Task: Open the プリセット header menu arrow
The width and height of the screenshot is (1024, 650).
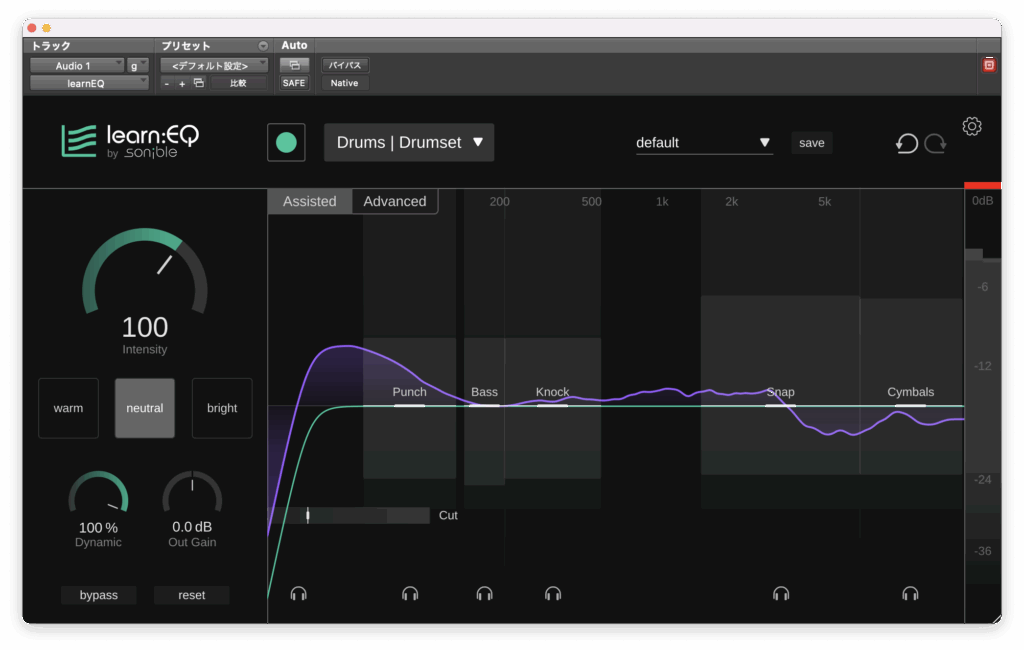Action: coord(263,46)
